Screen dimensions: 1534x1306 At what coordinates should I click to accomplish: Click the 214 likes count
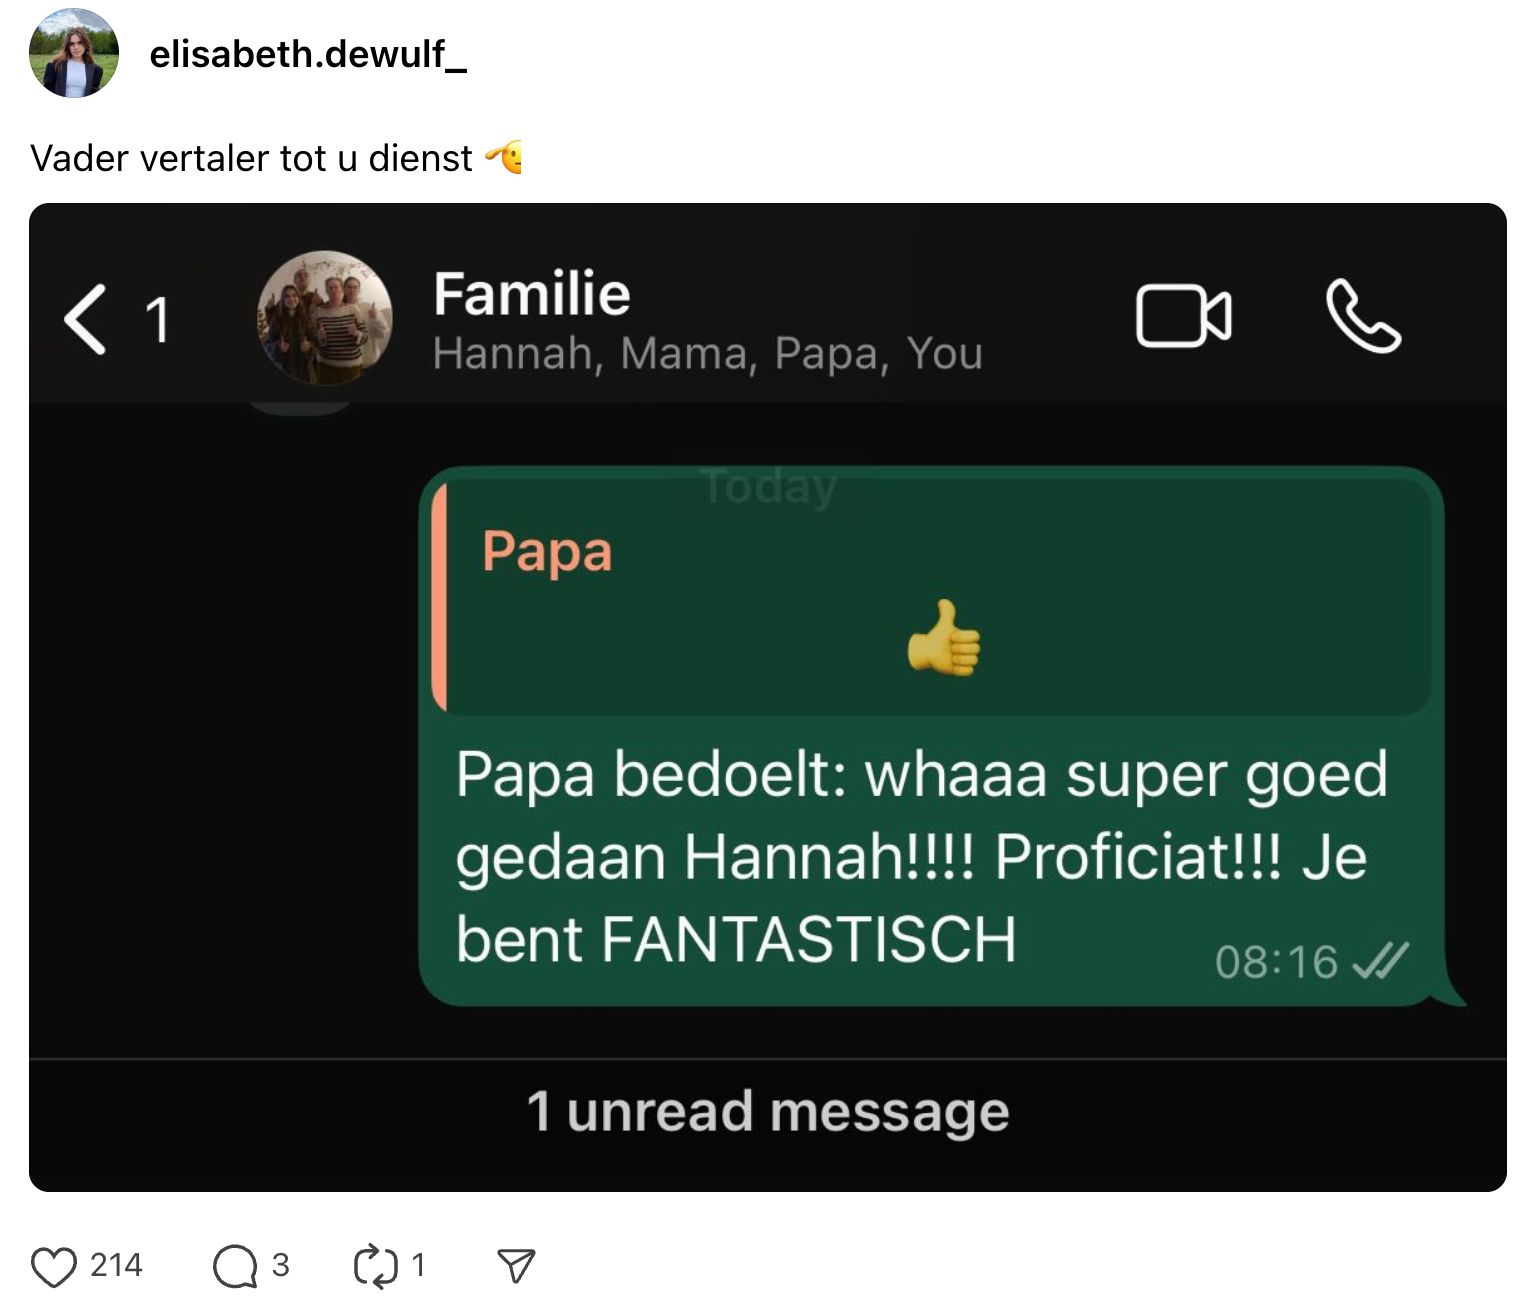116,1266
